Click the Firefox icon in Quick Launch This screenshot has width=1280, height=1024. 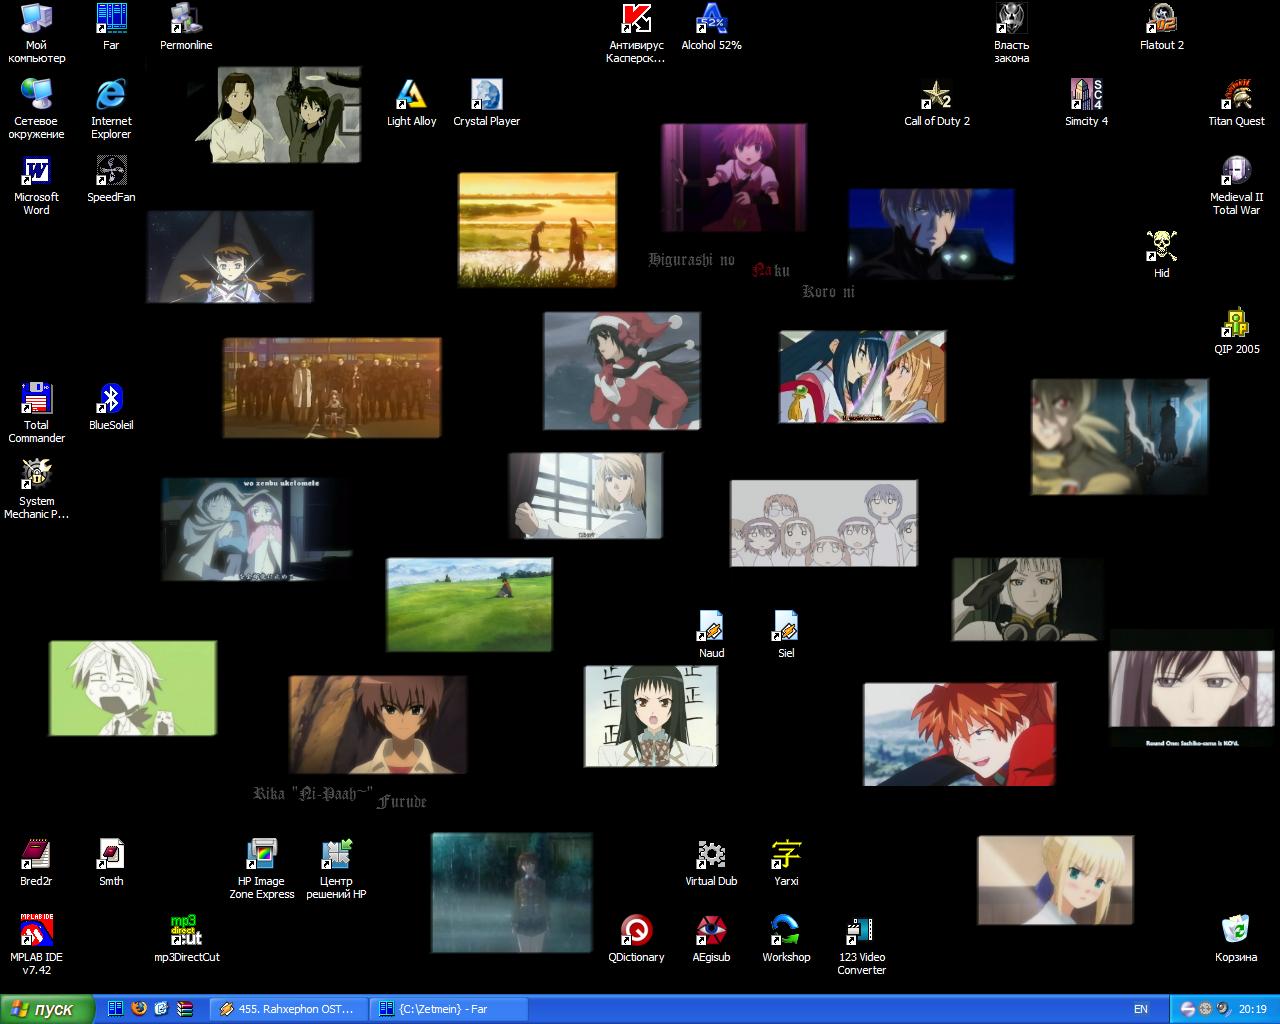point(139,1009)
